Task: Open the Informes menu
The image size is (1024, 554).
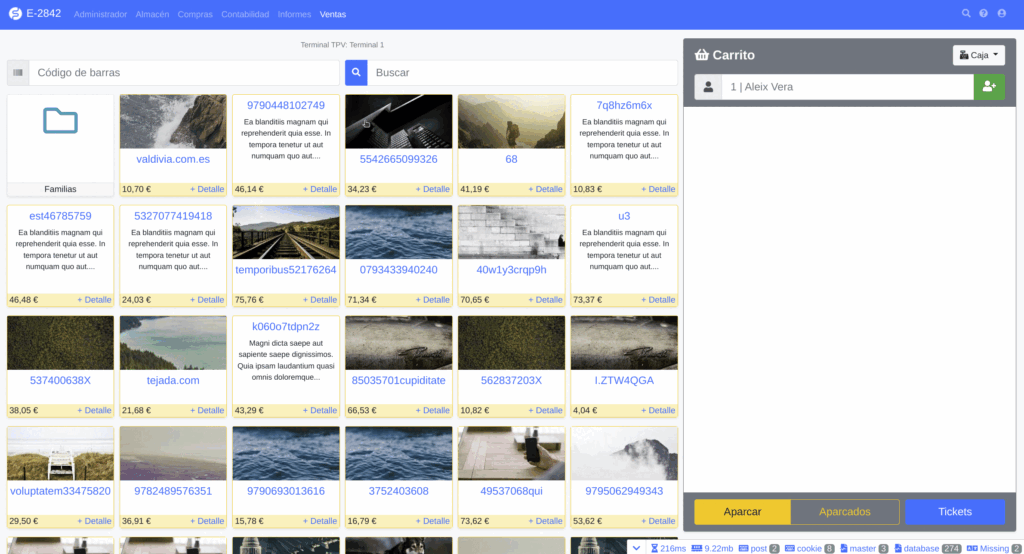Action: [294, 15]
